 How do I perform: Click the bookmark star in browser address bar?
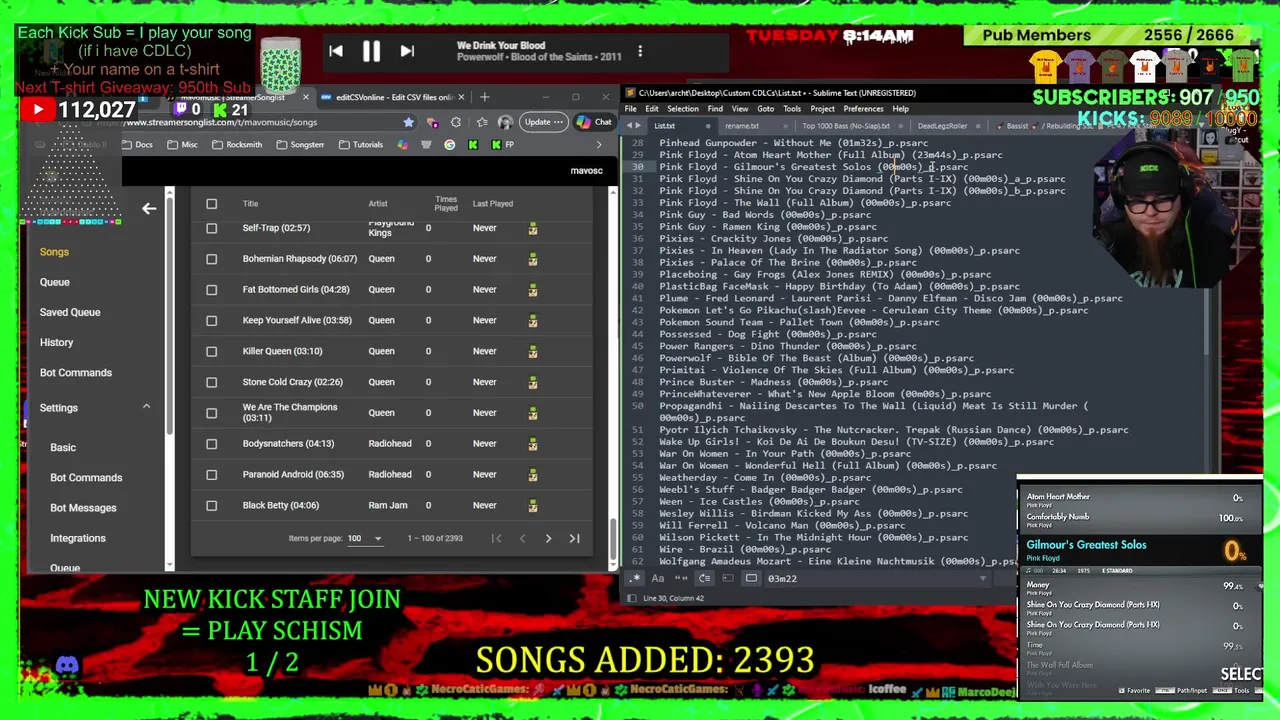(x=408, y=122)
